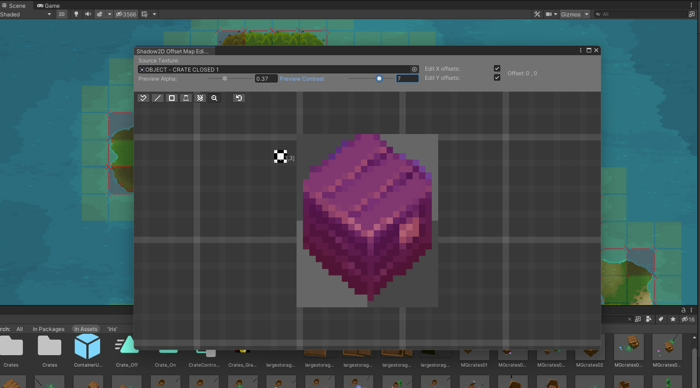Pick the trapezoid shape tool

(x=186, y=98)
